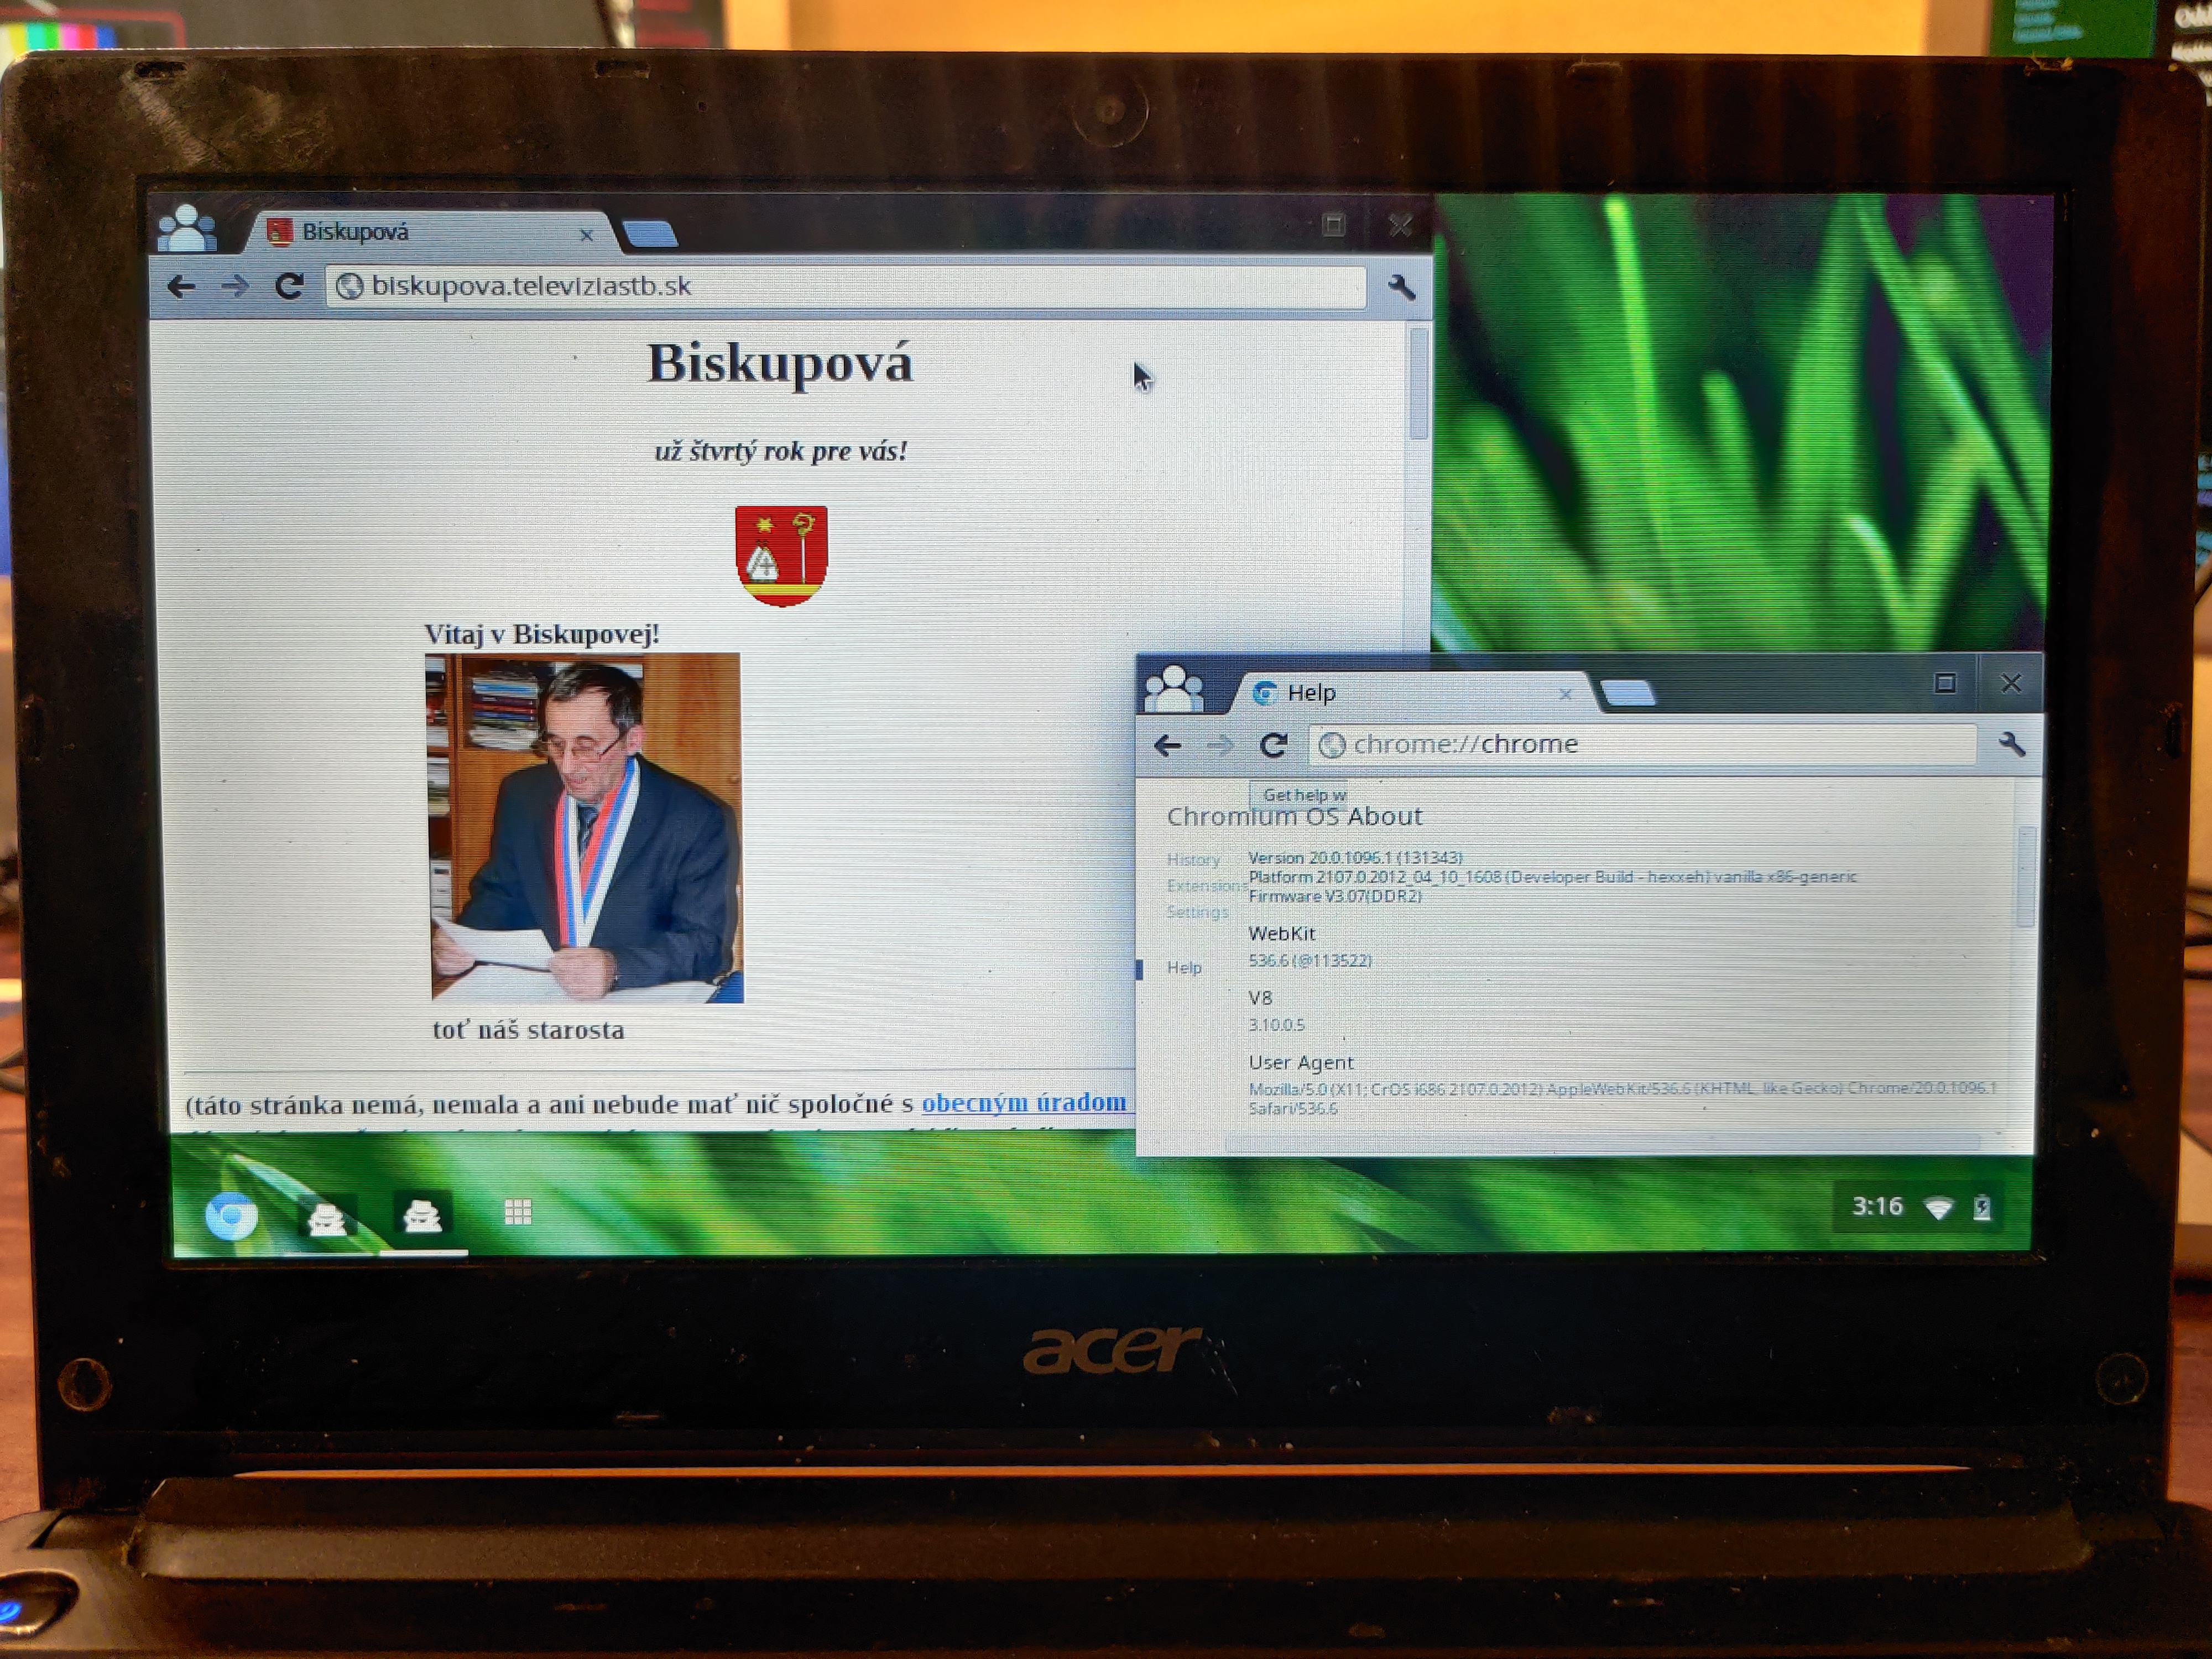Follow the obecným úradom link
This screenshot has height=1659, width=2212.
tap(1024, 1102)
